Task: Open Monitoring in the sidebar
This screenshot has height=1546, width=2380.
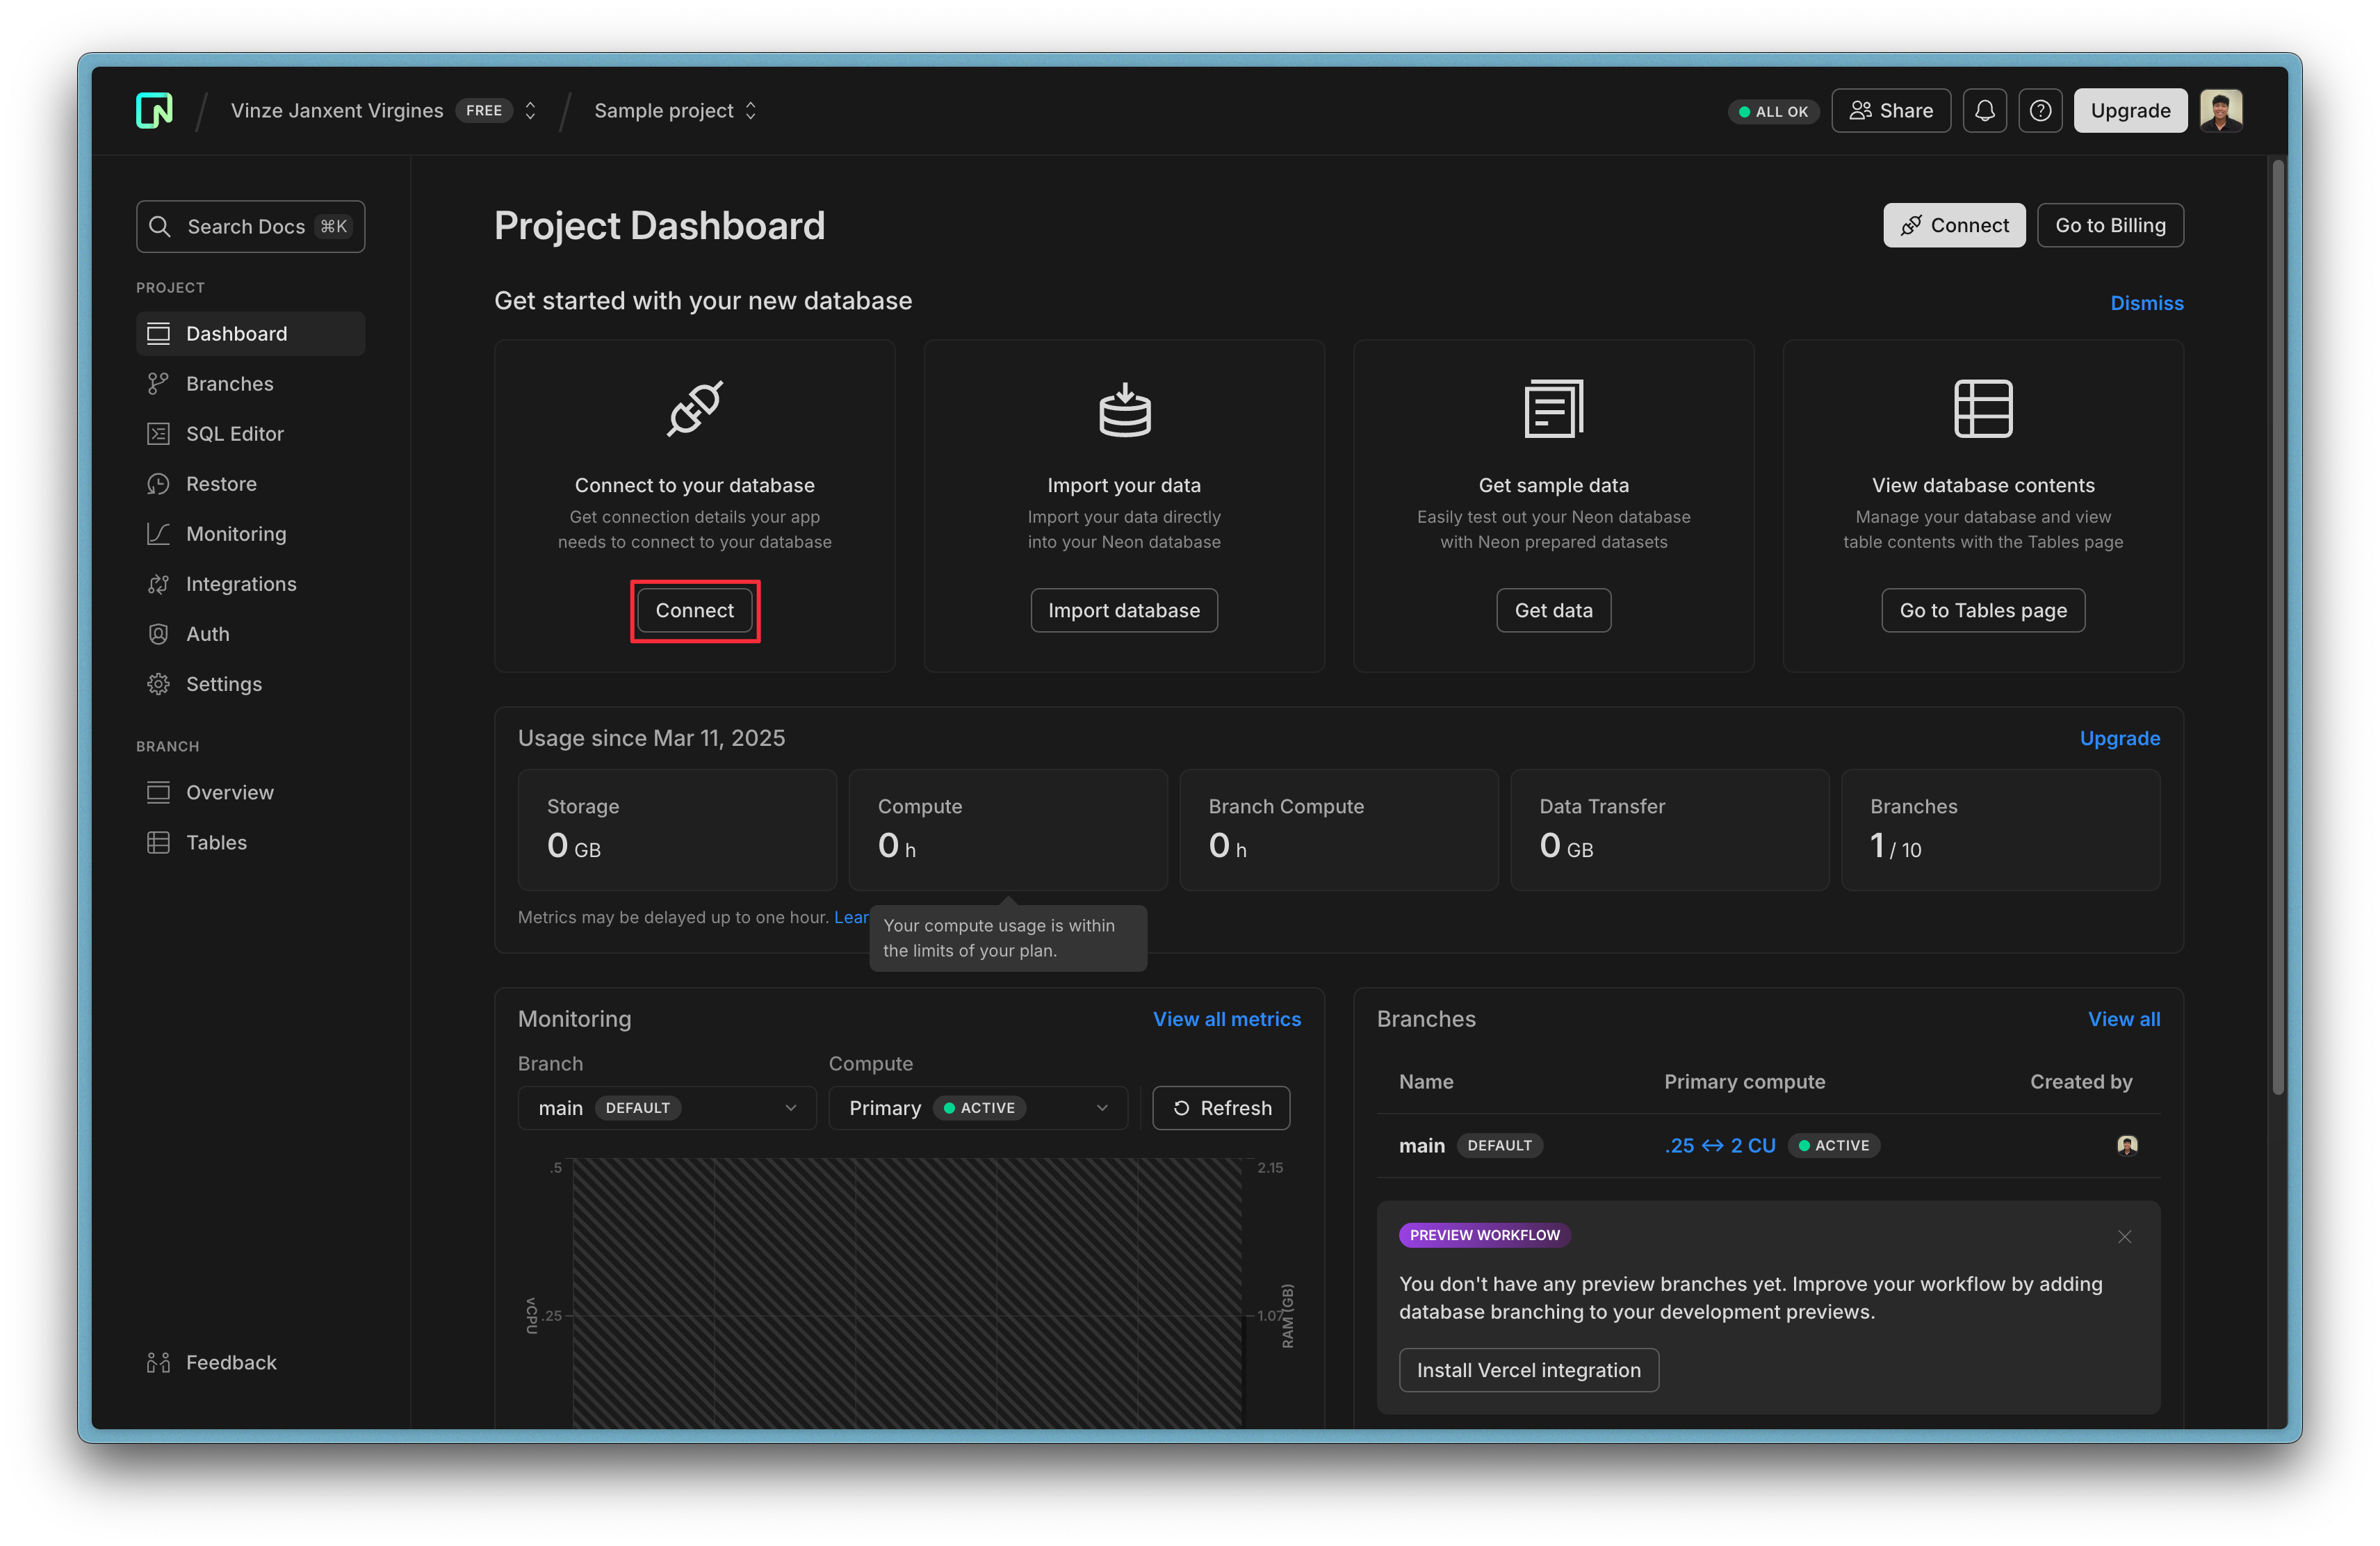Action: coord(236,534)
